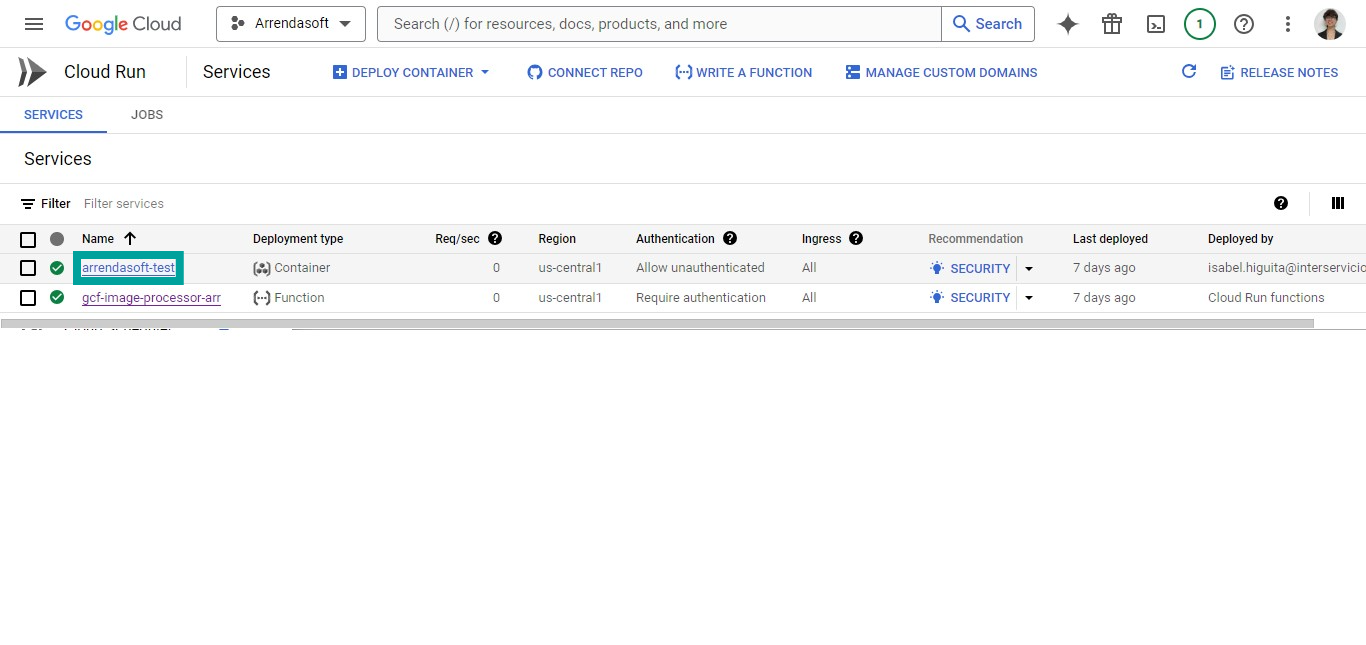
Task: Click the Filter funnel icon
Action: [28, 204]
